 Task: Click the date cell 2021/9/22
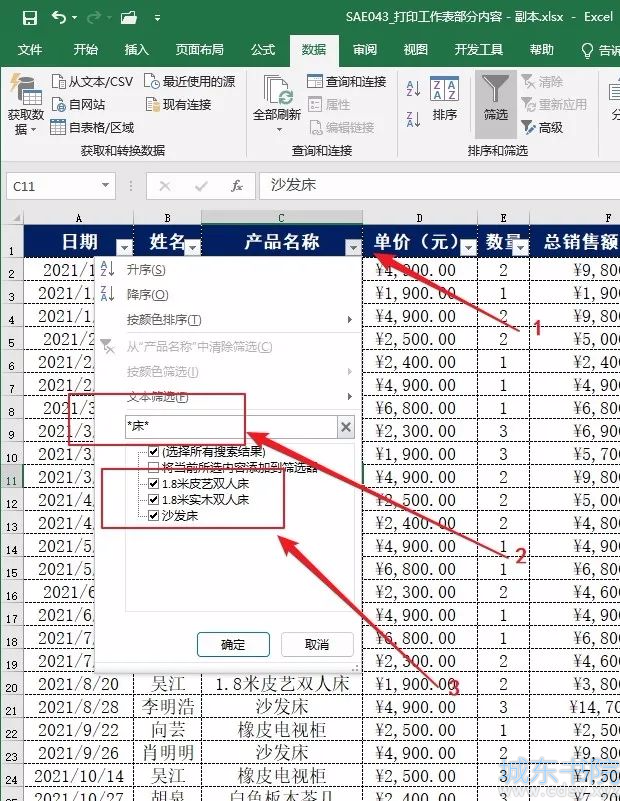pos(79,730)
